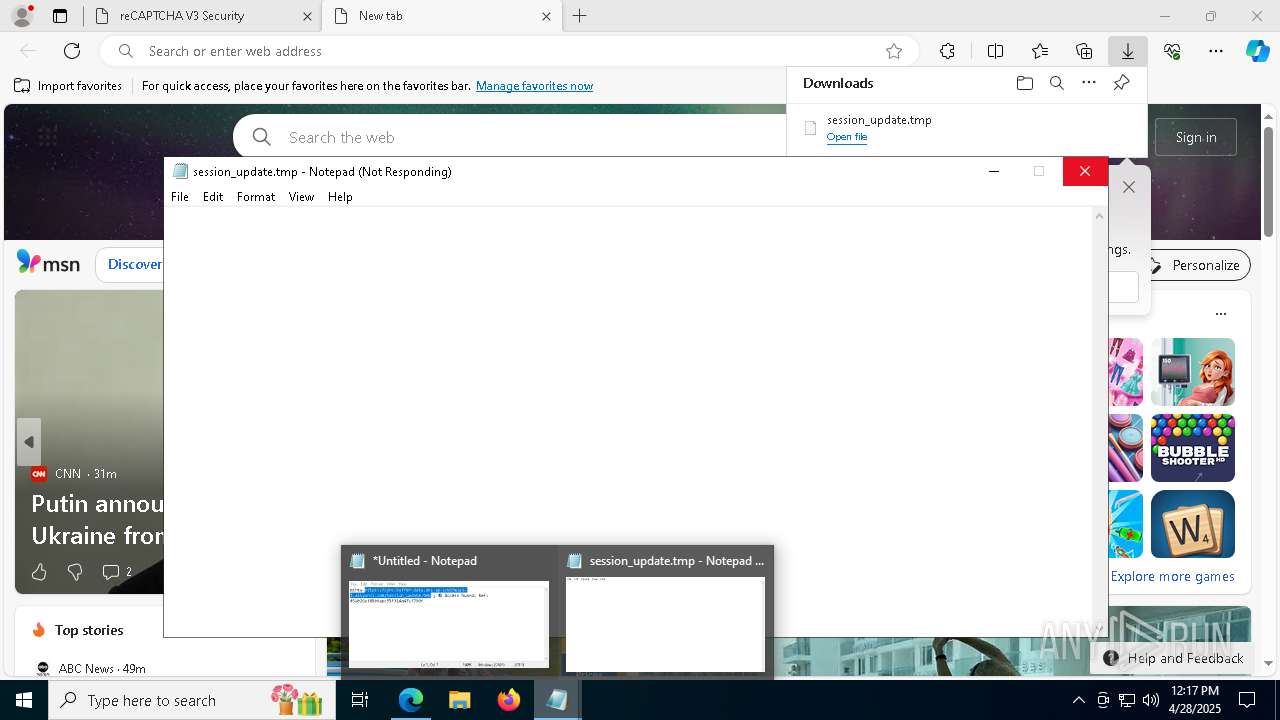Click Notepad's scrollbar up arrow
Viewport: 1280px width, 720px height.
(x=1100, y=215)
